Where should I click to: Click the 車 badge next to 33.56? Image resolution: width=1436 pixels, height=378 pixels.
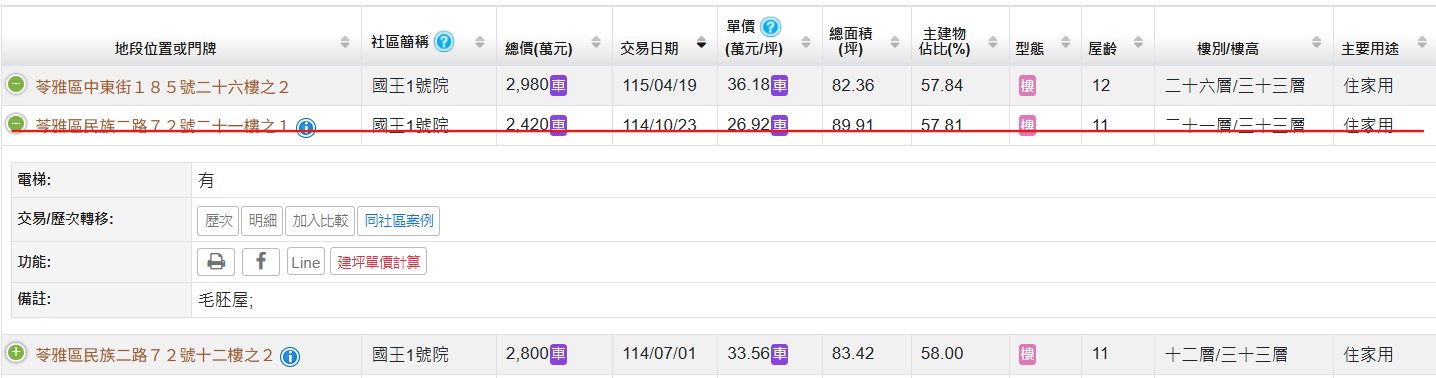(779, 354)
